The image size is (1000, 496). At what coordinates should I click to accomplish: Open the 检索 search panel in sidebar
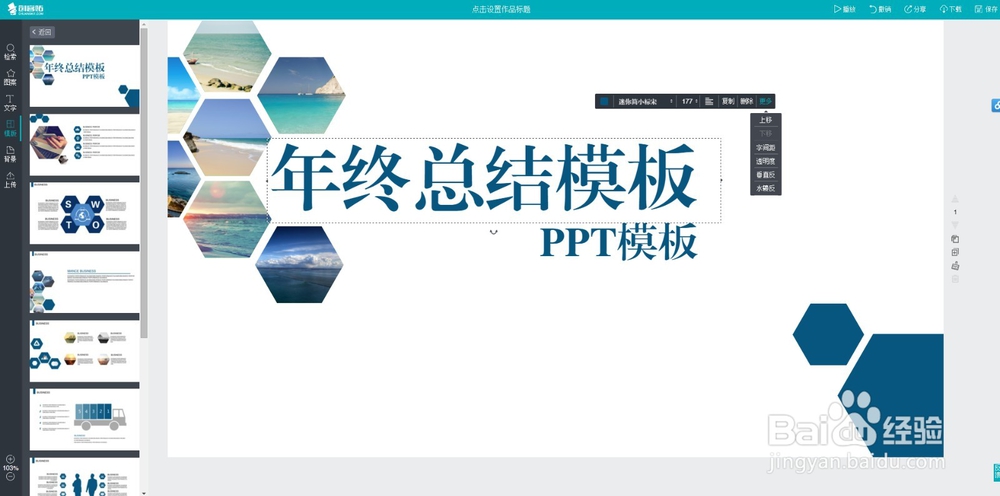[10, 52]
